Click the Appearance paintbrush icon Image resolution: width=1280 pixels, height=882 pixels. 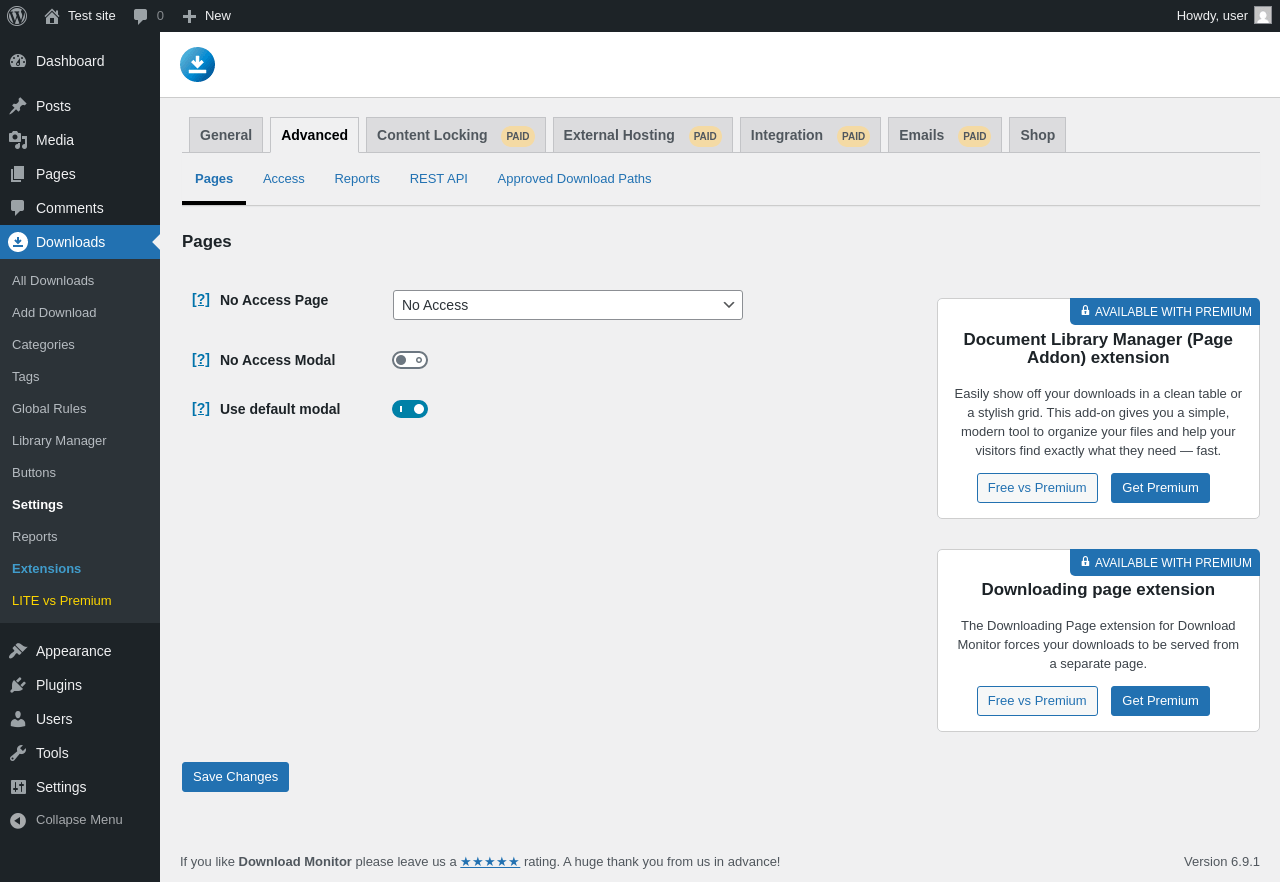click(x=18, y=651)
